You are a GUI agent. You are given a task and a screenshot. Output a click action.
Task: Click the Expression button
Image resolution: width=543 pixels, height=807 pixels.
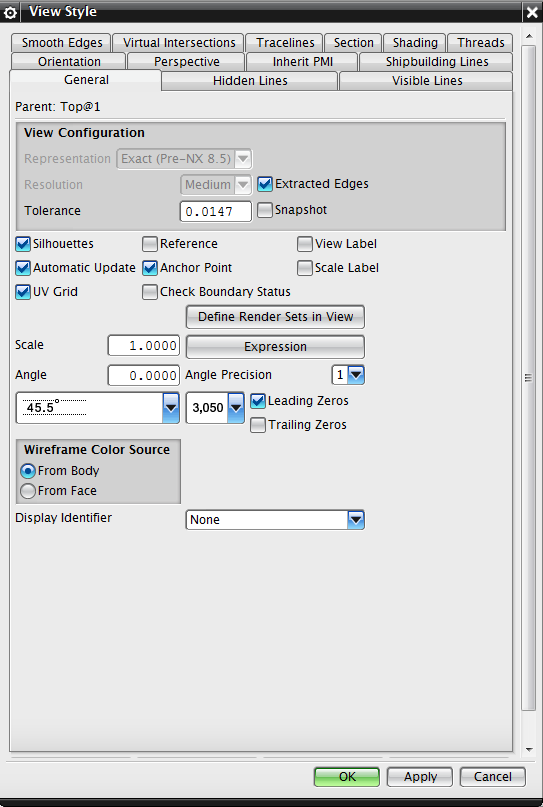[x=275, y=347]
